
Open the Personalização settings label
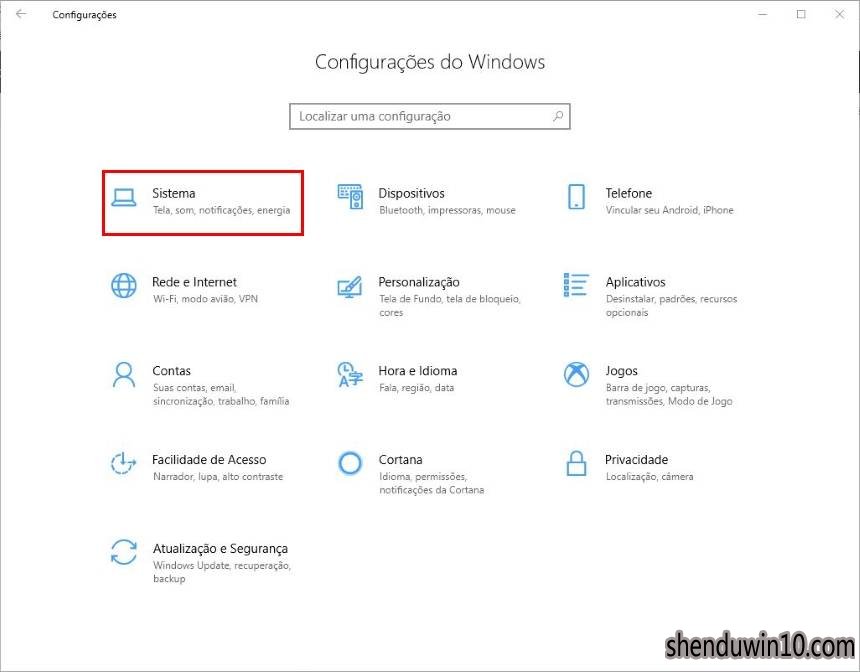coord(419,282)
